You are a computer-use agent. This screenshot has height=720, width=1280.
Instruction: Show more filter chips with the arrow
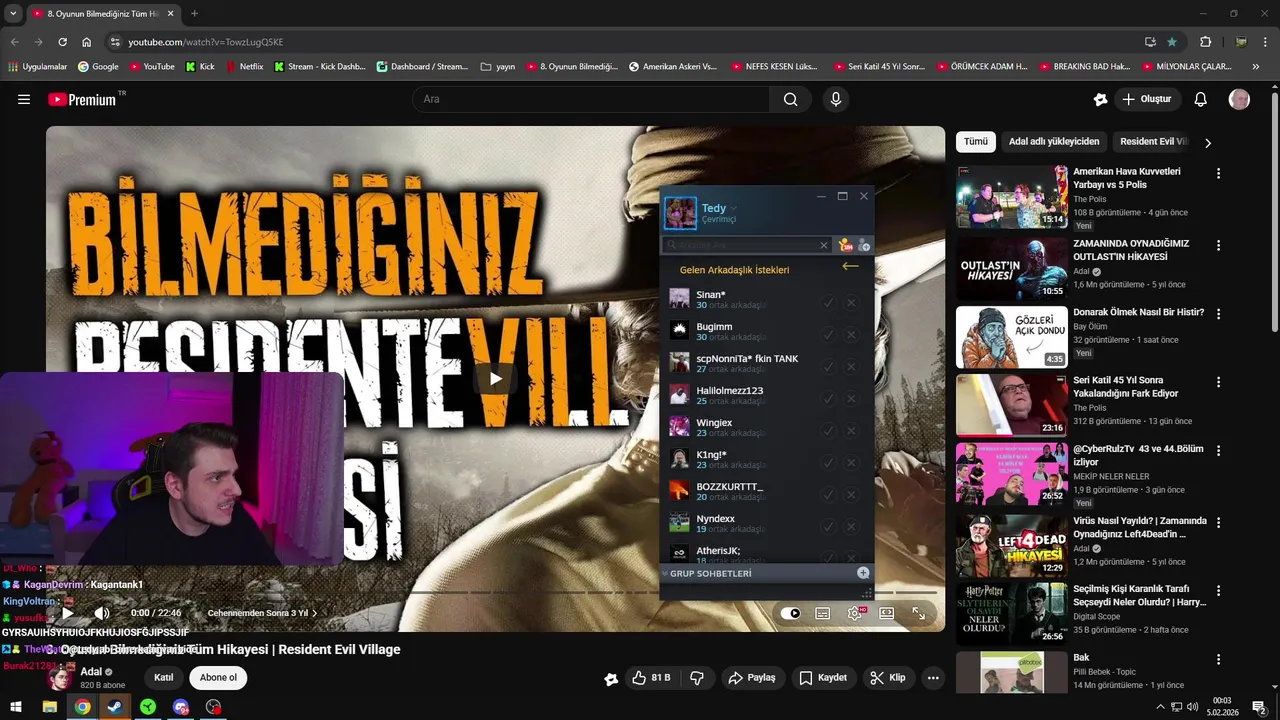tap(1208, 143)
